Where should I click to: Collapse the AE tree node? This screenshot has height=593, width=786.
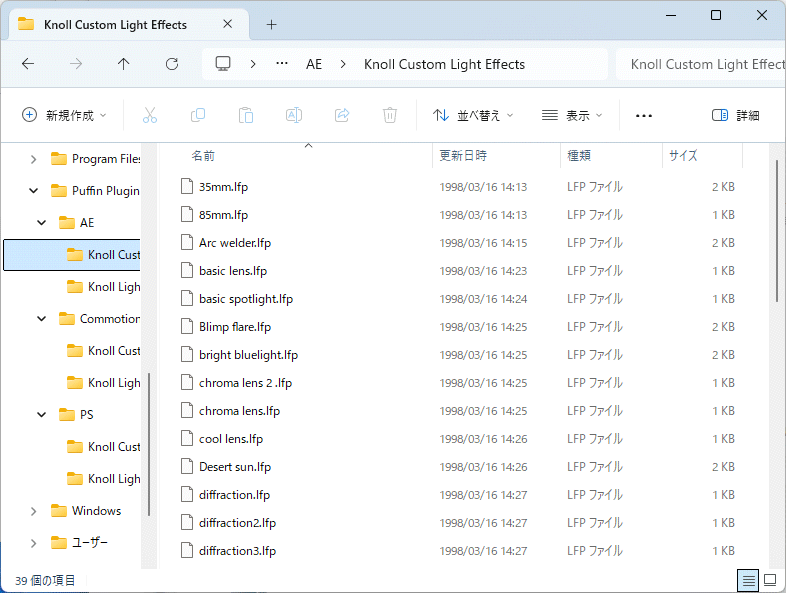42,223
